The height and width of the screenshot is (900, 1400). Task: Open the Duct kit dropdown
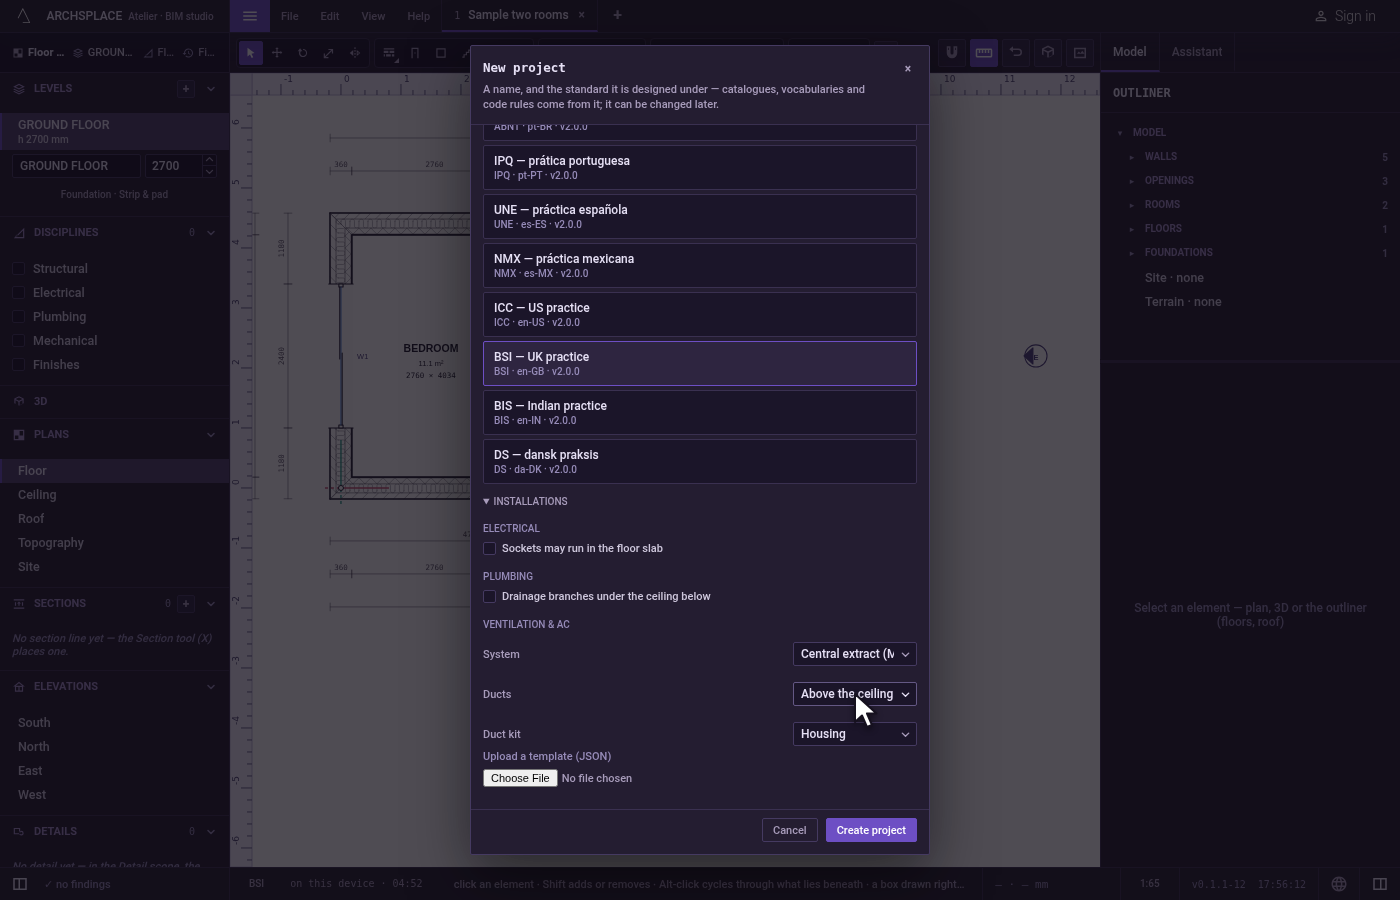click(854, 734)
